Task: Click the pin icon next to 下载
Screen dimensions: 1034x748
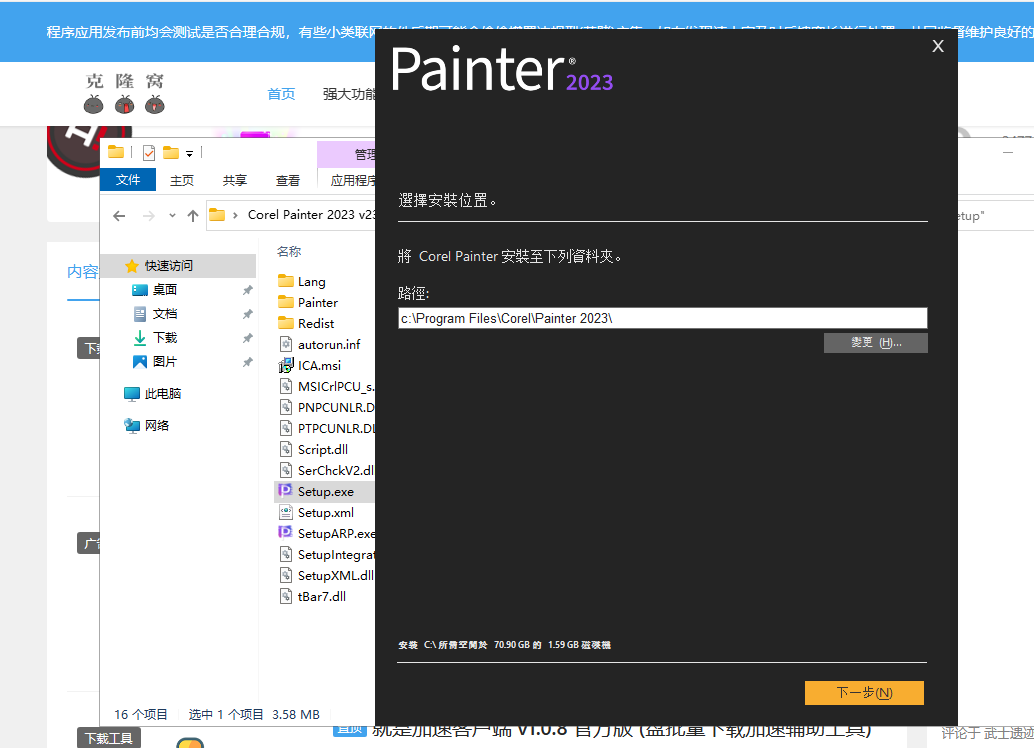Action: (247, 338)
